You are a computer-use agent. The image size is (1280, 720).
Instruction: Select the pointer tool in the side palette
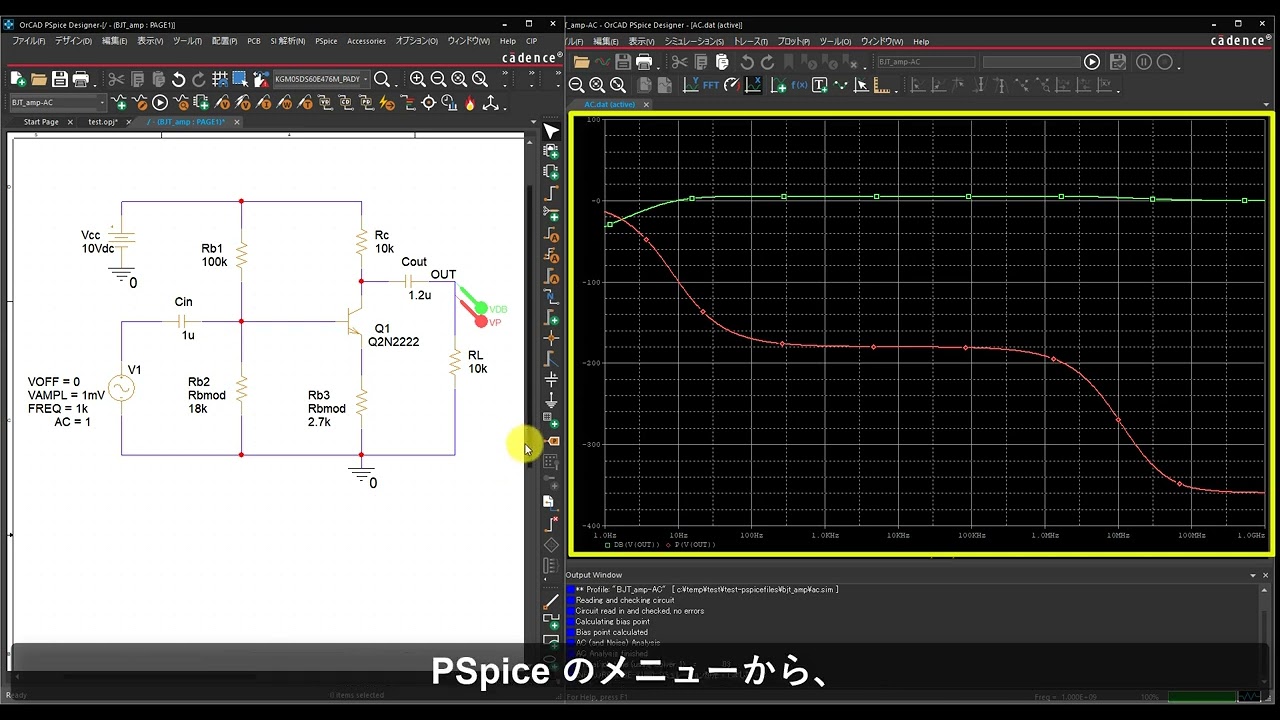point(551,132)
